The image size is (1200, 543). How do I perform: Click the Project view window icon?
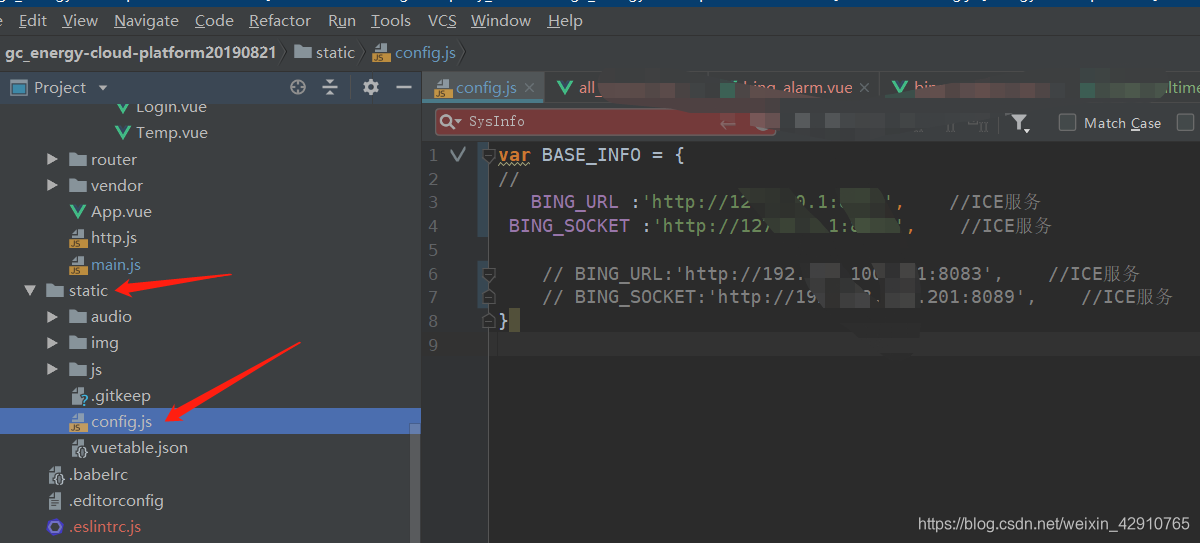tap(18, 87)
